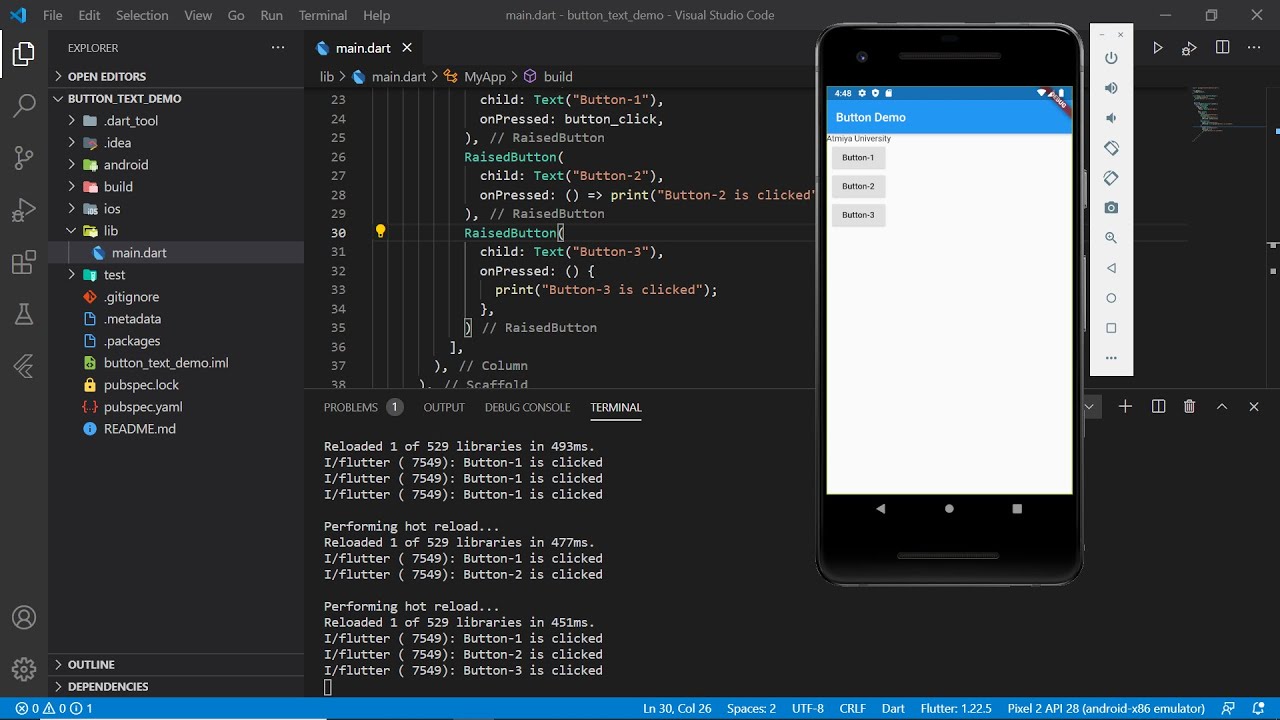Screen dimensions: 1280x720
Task: Click errors and warnings count in status bar
Action: pos(54,708)
